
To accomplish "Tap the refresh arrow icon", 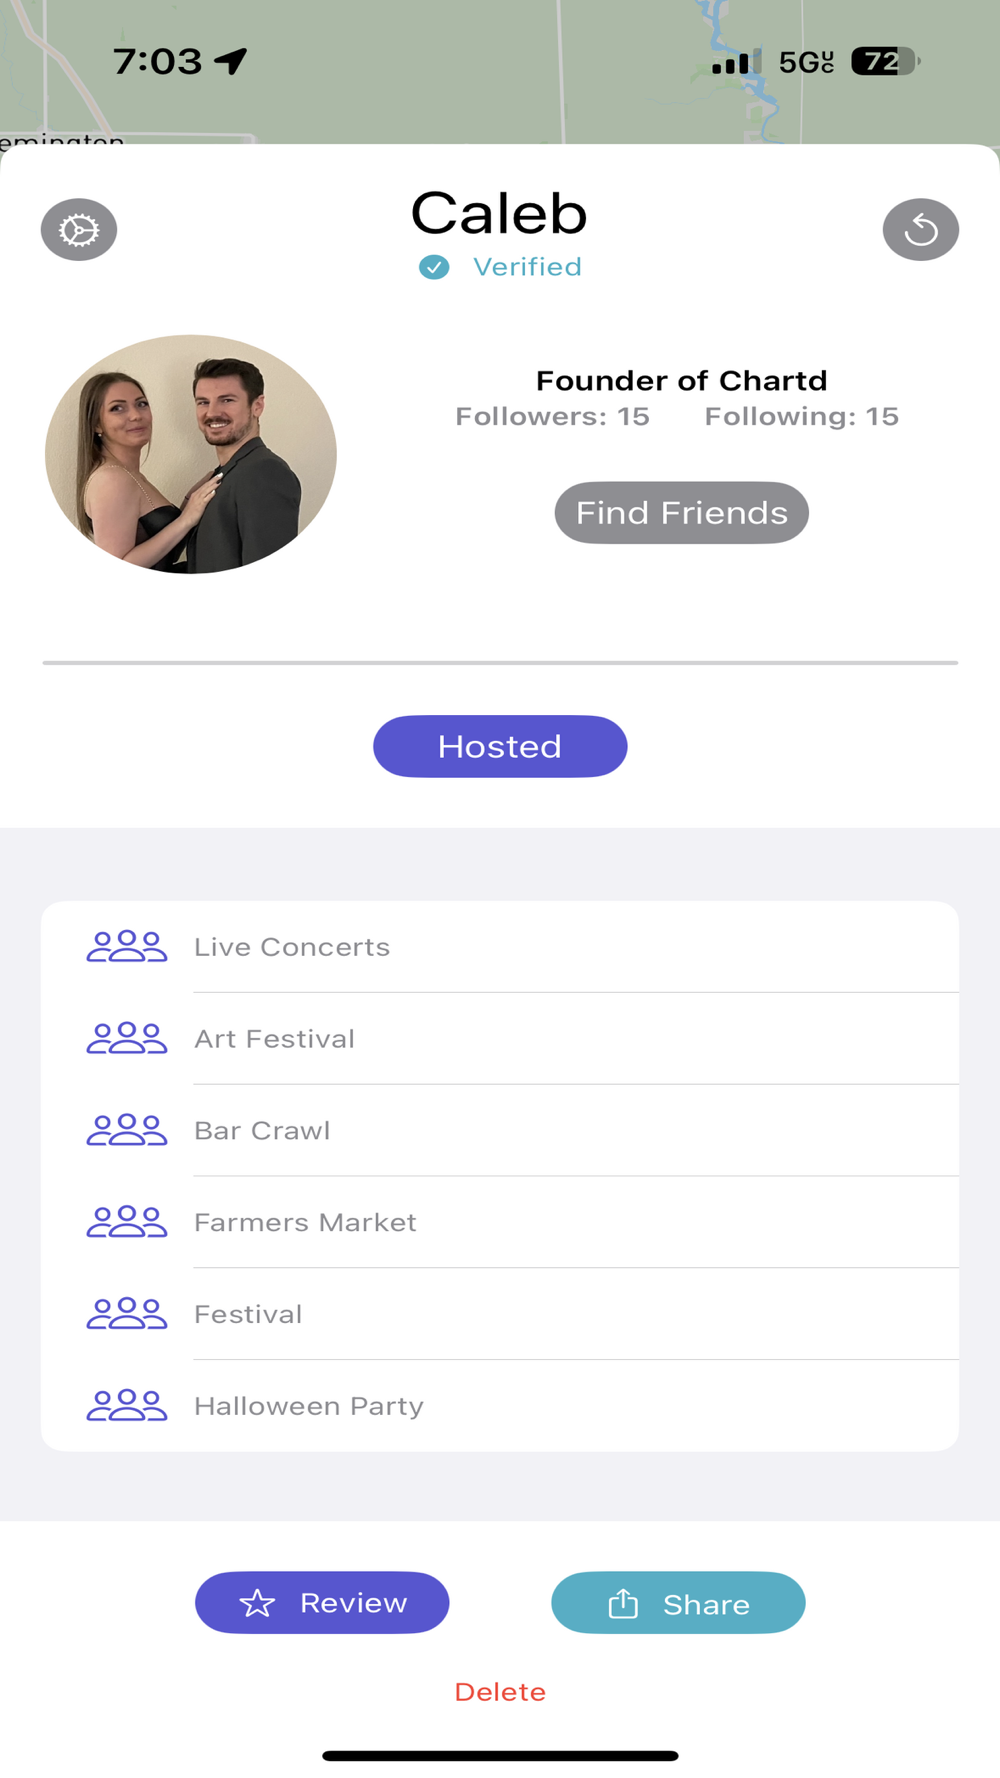I will pos(920,230).
